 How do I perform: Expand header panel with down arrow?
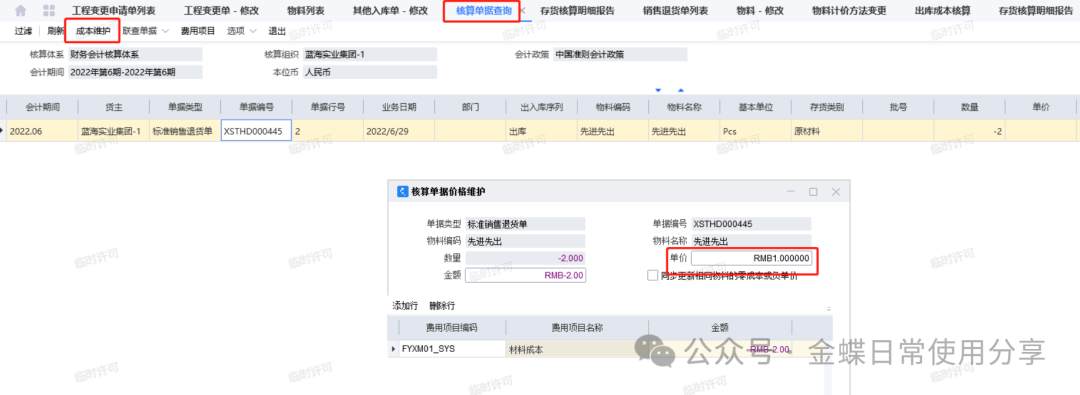click(x=658, y=90)
